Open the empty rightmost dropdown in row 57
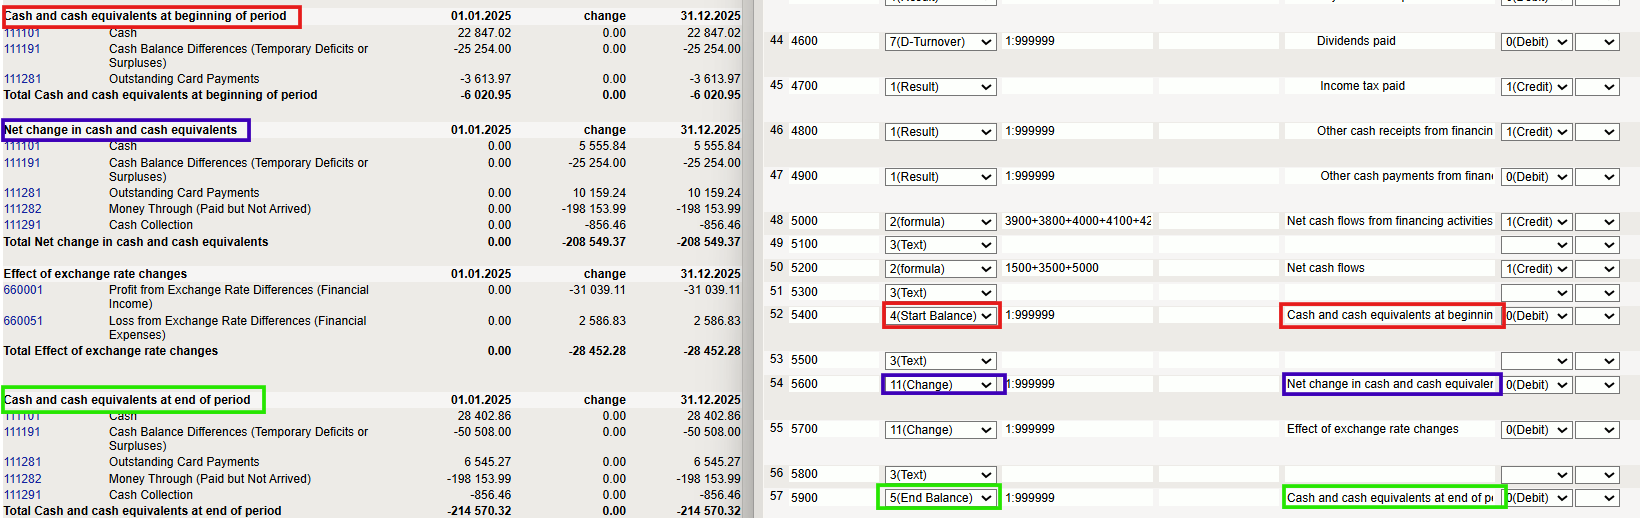Image resolution: width=1640 pixels, height=518 pixels. (x=1597, y=498)
